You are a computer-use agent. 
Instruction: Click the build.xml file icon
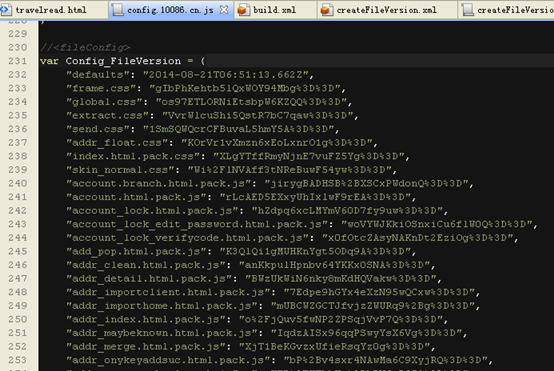[x=243, y=10]
